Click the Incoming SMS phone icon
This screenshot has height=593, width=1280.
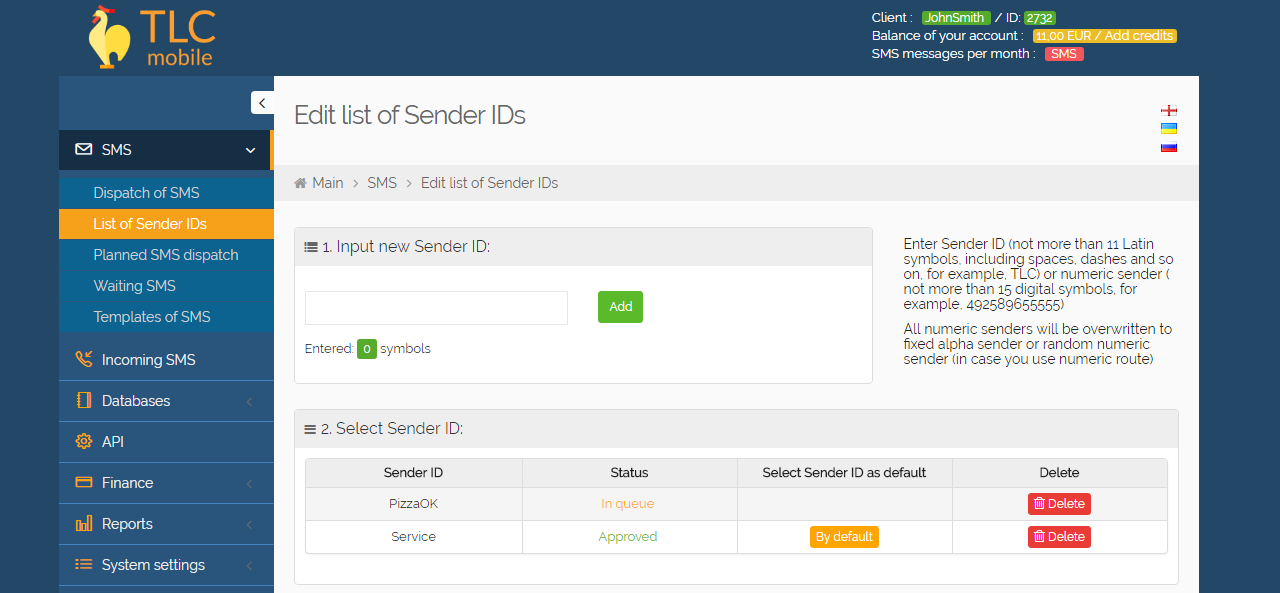[x=84, y=360]
